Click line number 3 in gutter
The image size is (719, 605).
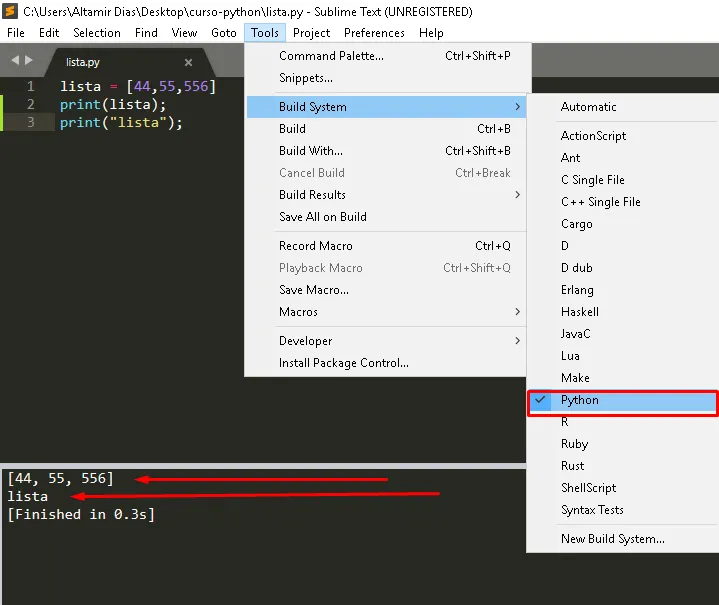click(30, 122)
